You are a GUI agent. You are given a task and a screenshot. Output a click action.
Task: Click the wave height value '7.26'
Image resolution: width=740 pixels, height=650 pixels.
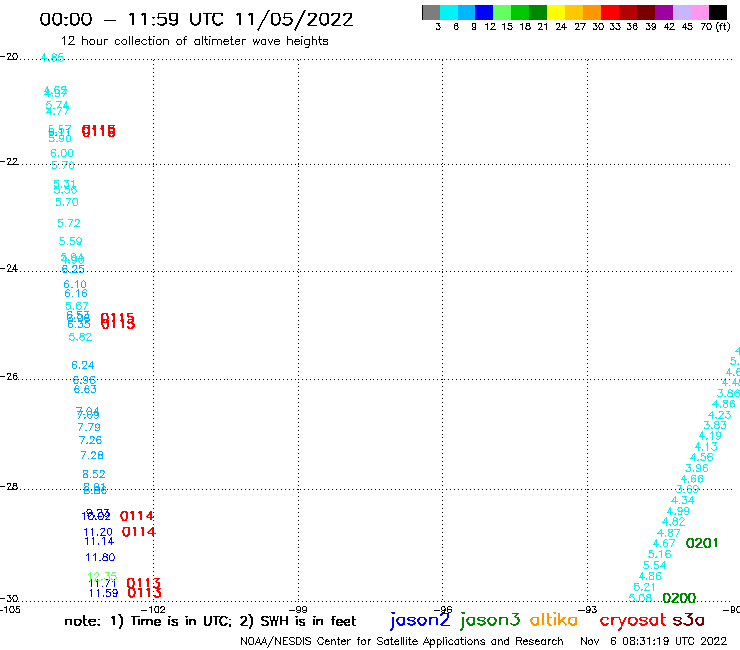pos(91,440)
